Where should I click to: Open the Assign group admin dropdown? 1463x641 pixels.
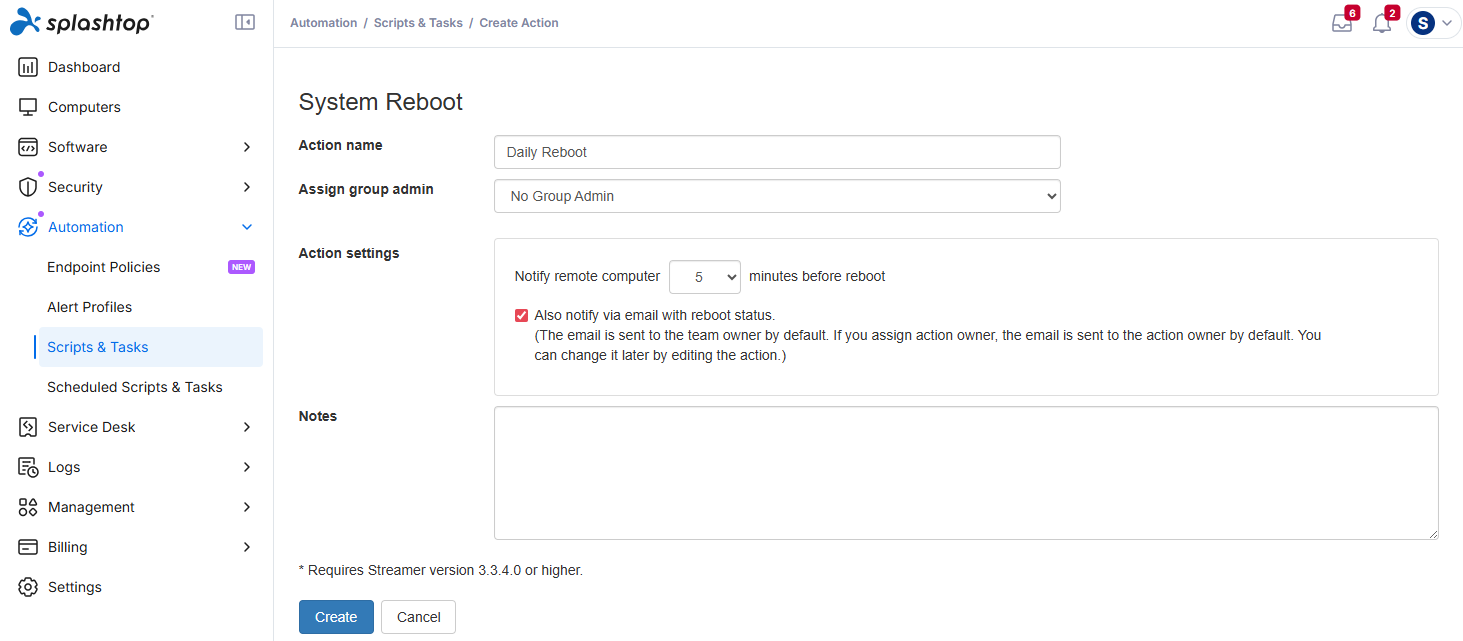point(777,196)
